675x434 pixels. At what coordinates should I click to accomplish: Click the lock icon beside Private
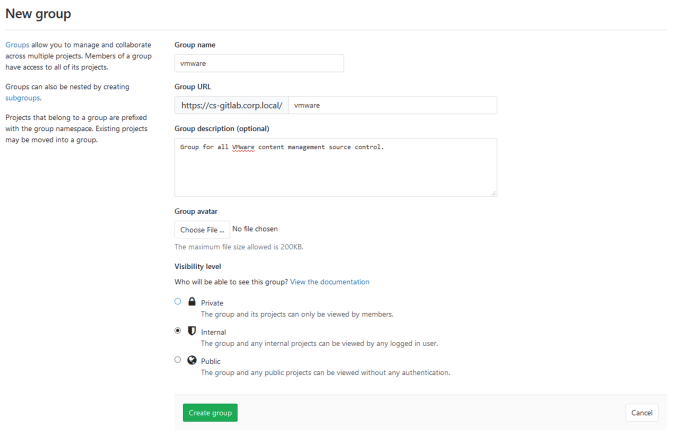pos(192,301)
